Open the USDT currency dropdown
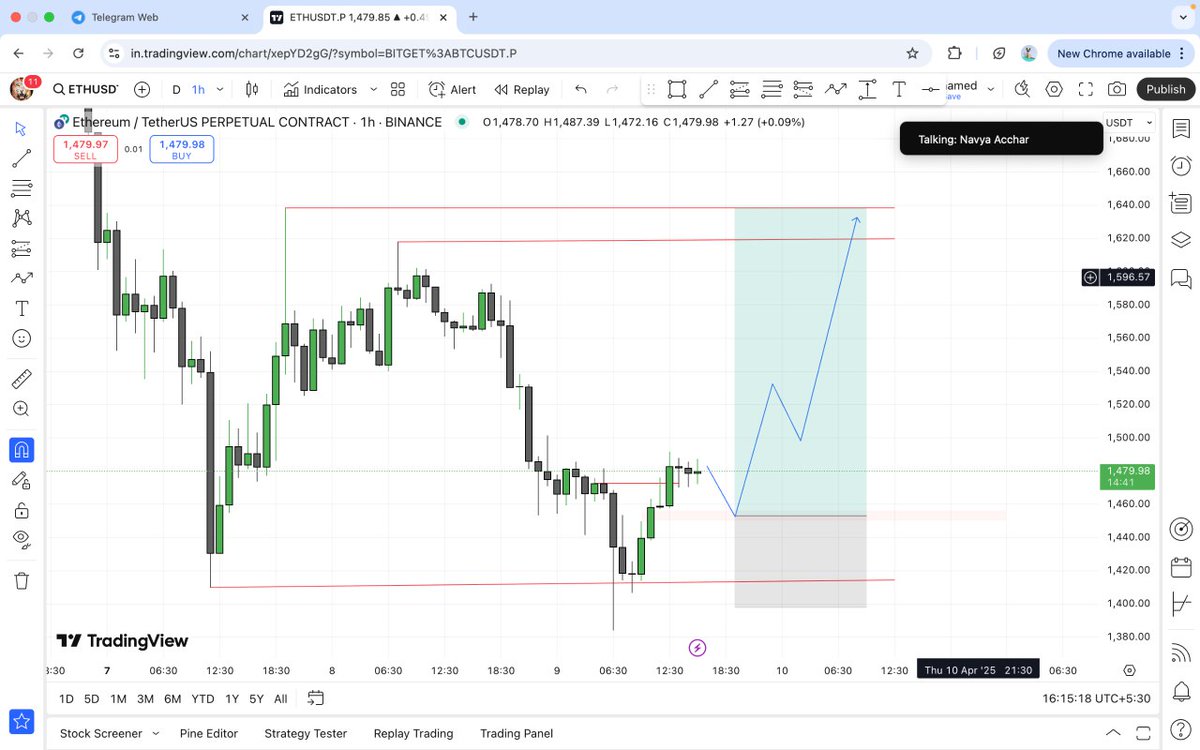The width and height of the screenshot is (1200, 750). [x=1128, y=122]
